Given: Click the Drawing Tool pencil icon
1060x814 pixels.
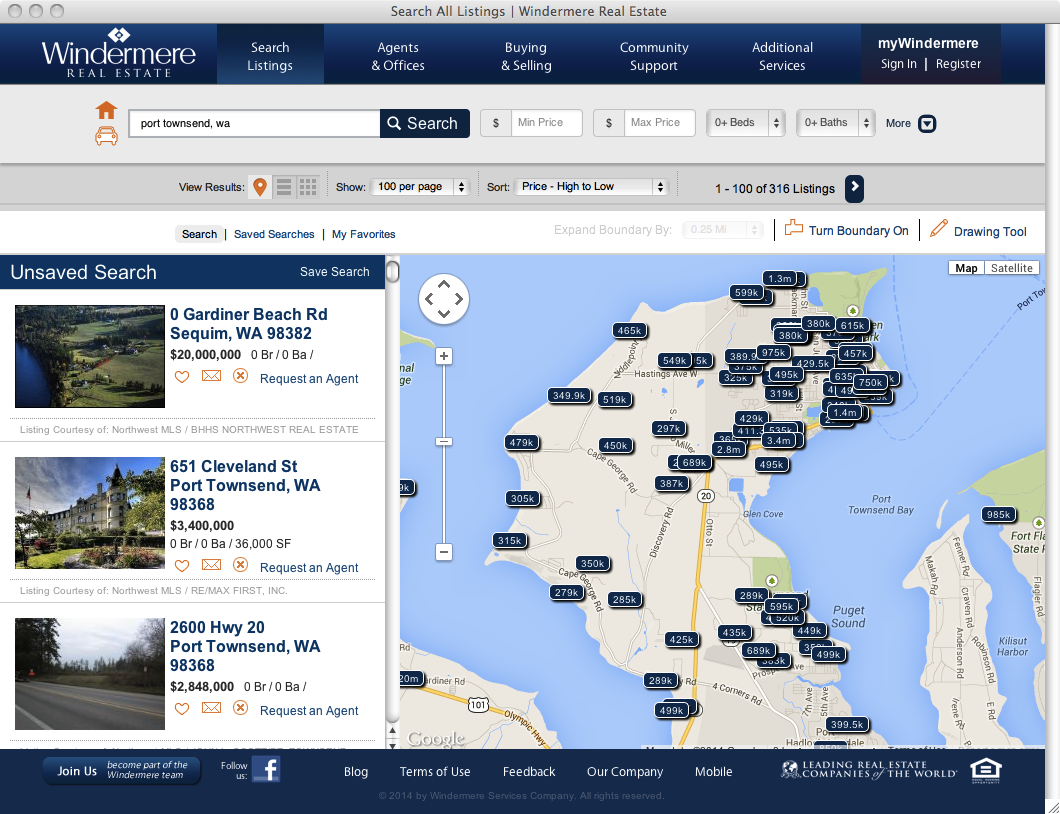Looking at the screenshot, I should pos(938,229).
